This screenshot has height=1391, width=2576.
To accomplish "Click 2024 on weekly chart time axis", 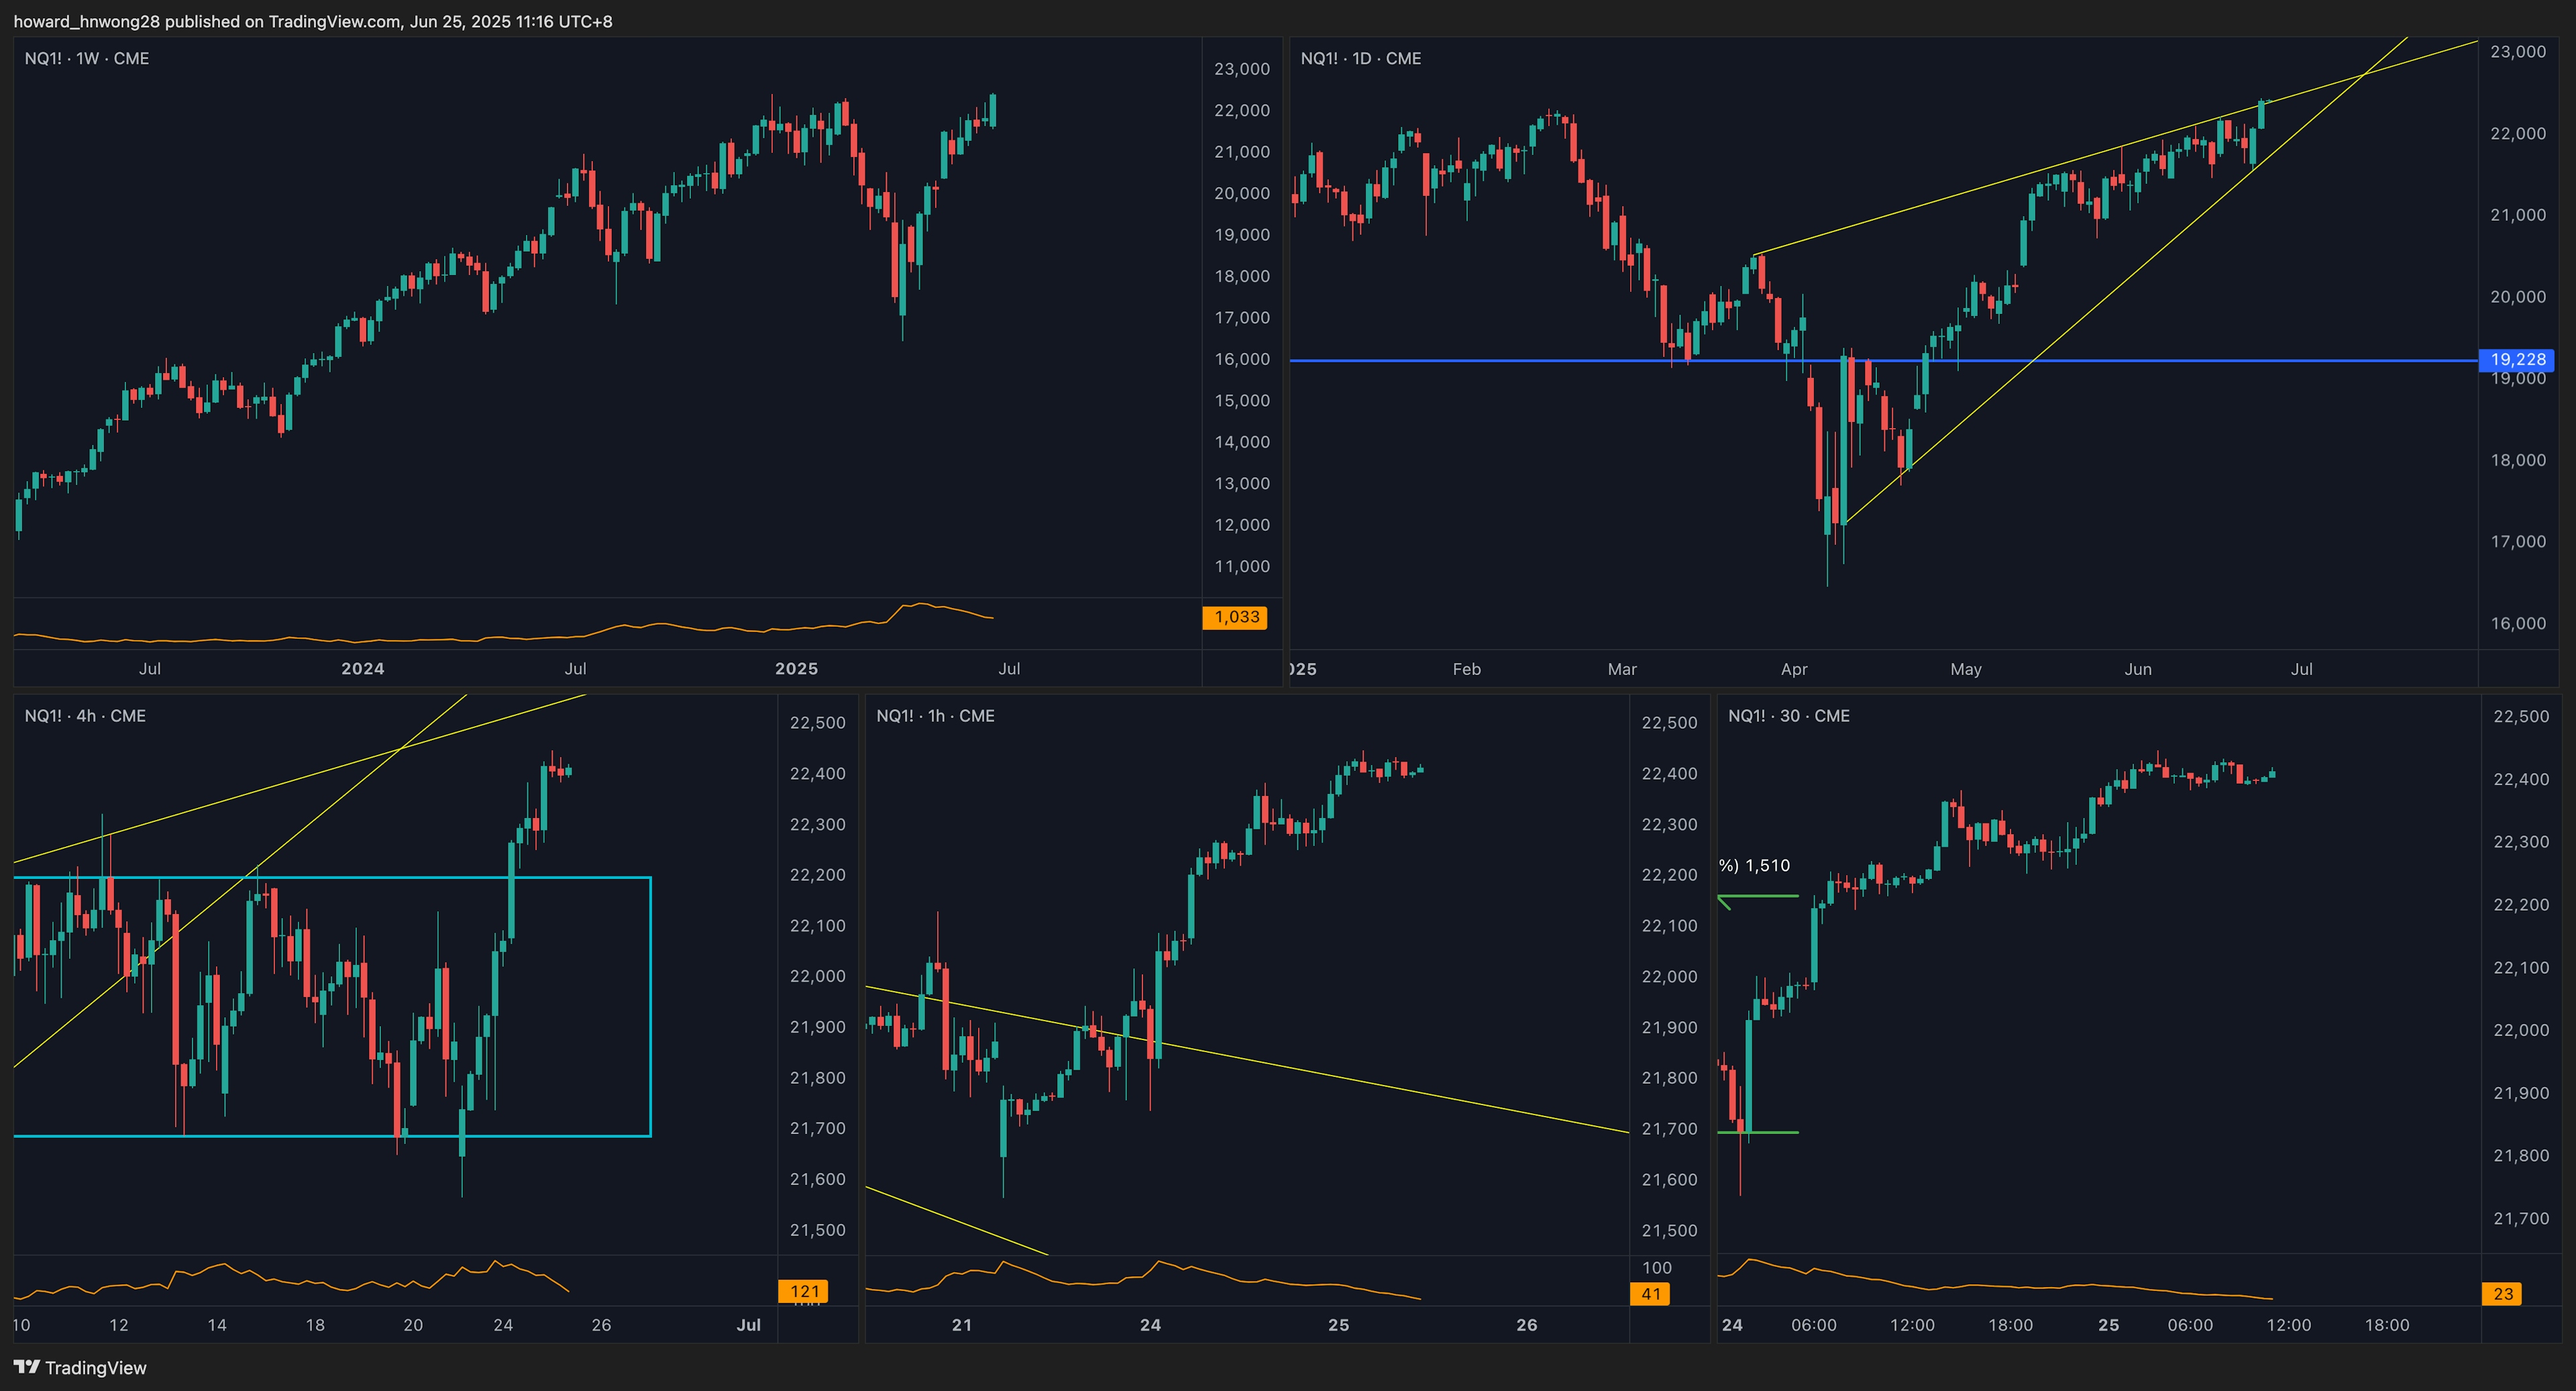I will (x=362, y=669).
